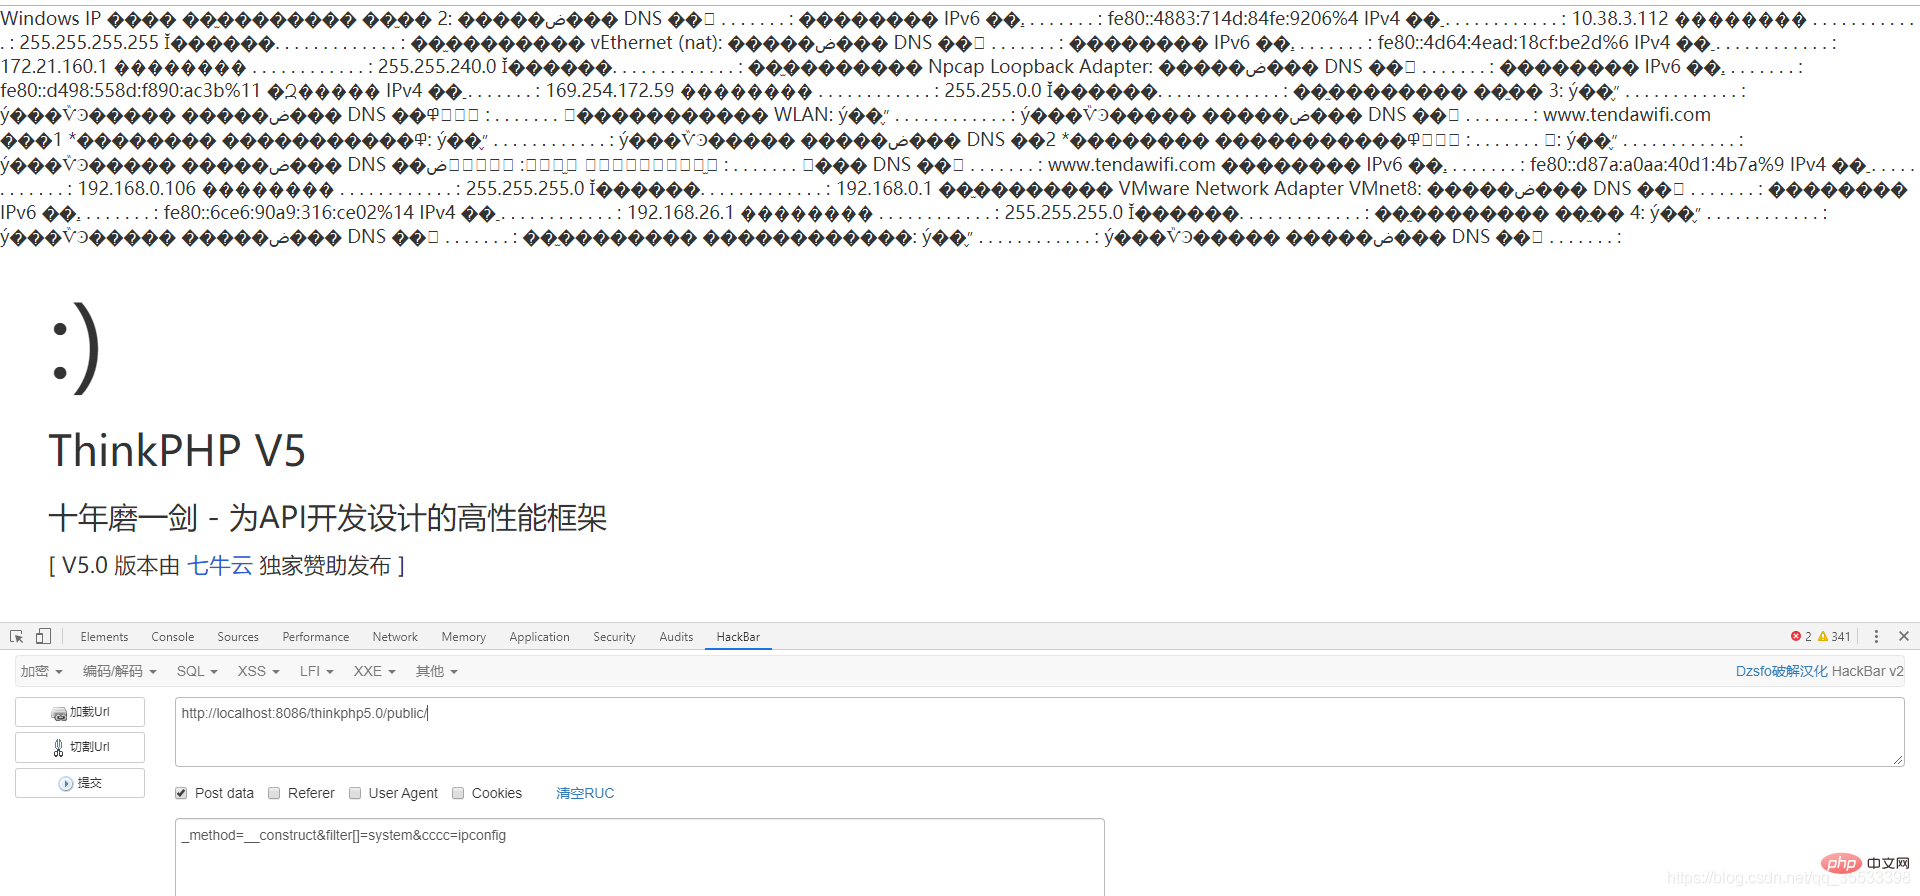
Task: Enable the Cookies checkbox
Action: click(x=458, y=793)
